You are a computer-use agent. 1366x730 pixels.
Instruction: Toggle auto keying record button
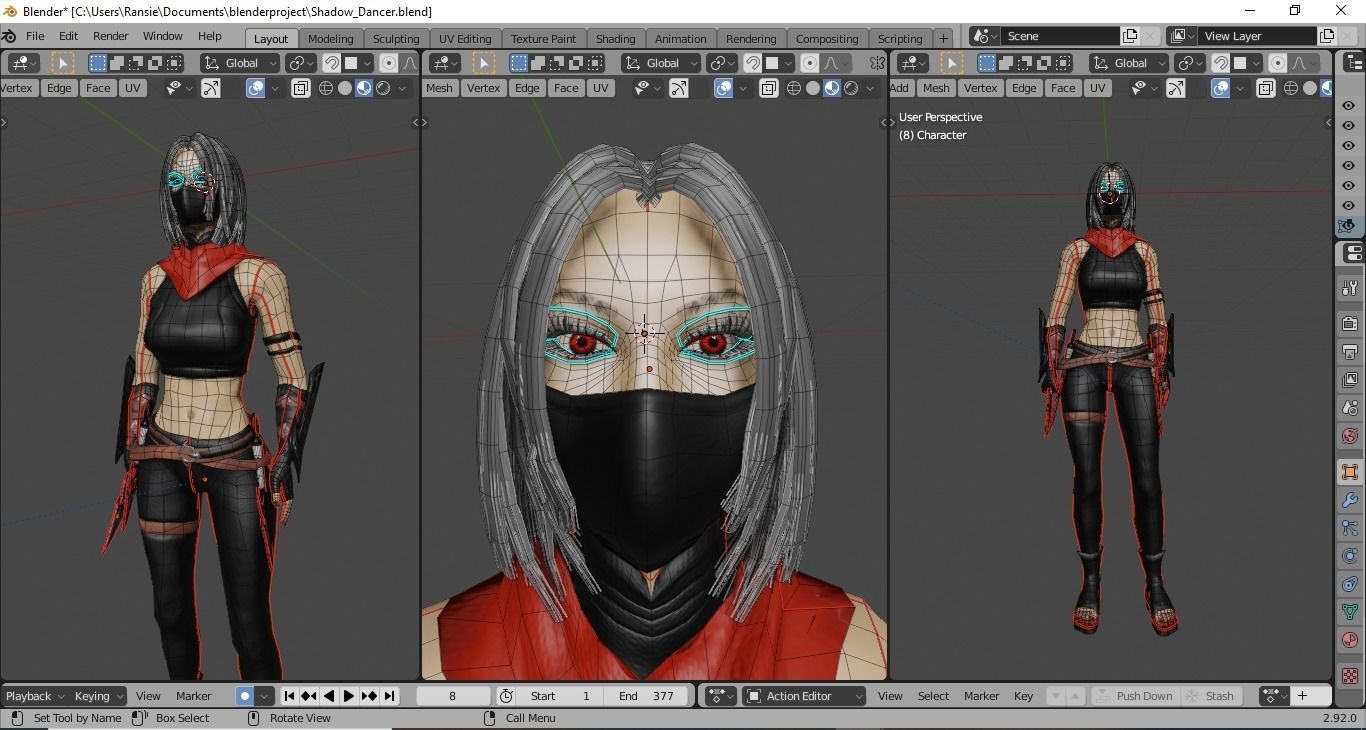coord(244,696)
